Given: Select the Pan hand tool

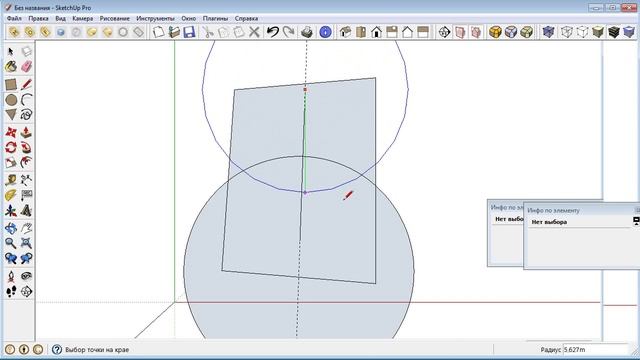Looking at the screenshot, I should click(27, 228).
